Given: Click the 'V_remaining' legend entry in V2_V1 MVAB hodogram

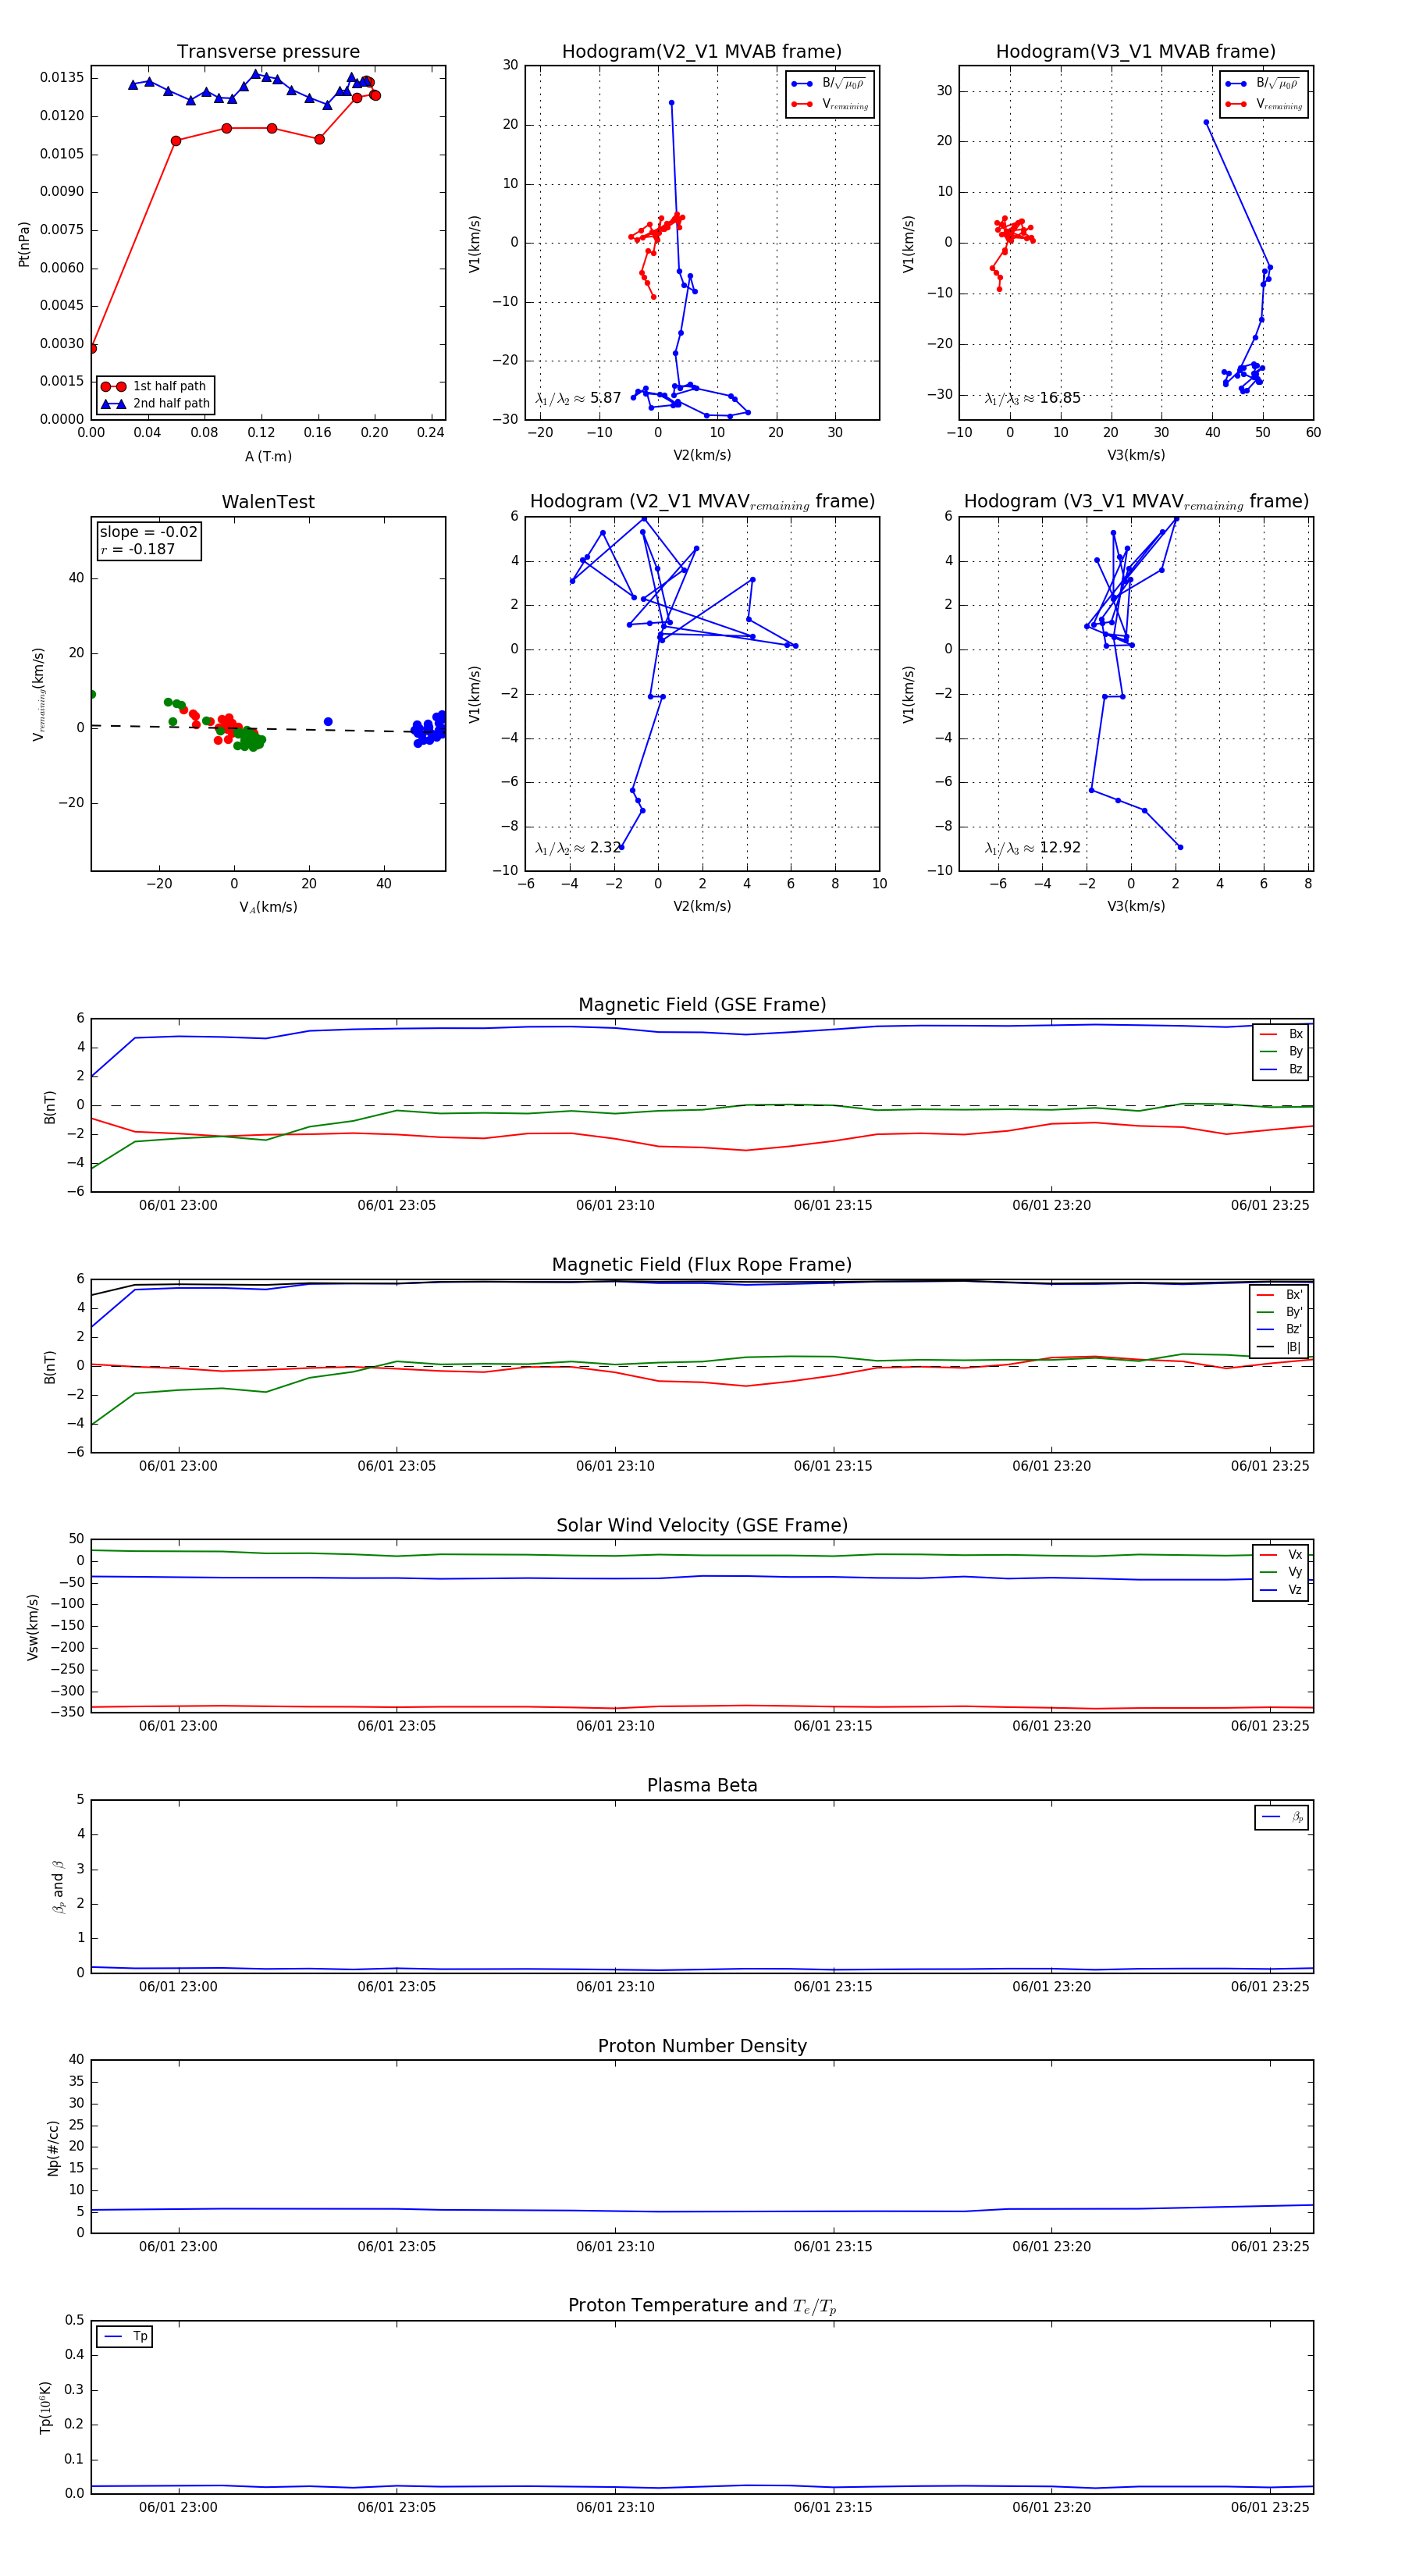Looking at the screenshot, I should click(x=830, y=104).
